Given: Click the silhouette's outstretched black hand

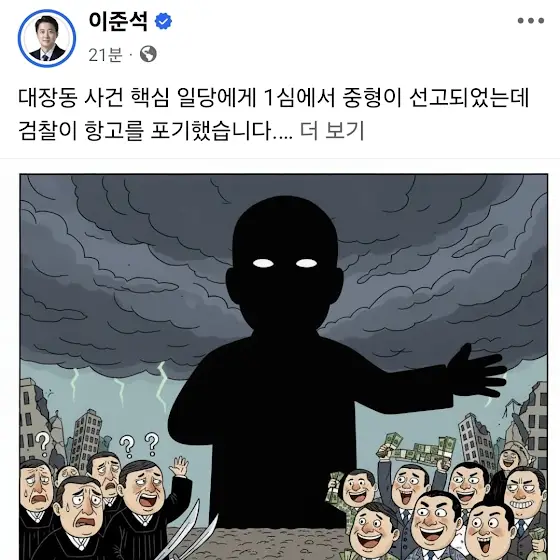Looking at the screenshot, I should 477,371.
